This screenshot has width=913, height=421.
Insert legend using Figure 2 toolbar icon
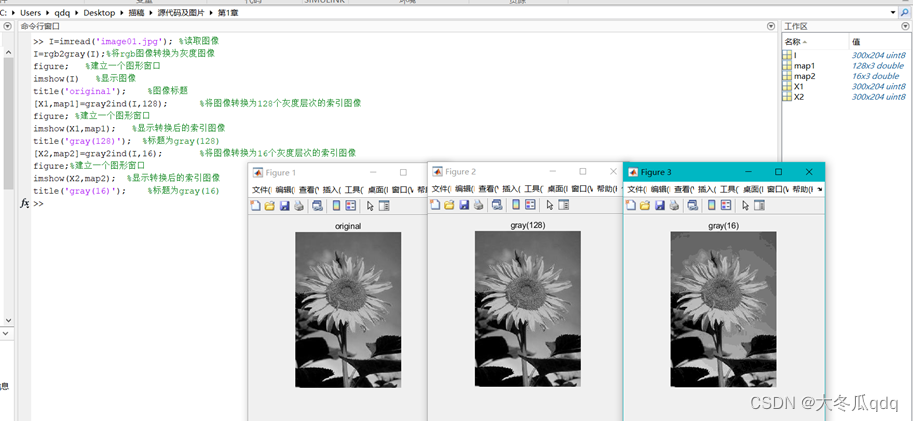530,204
